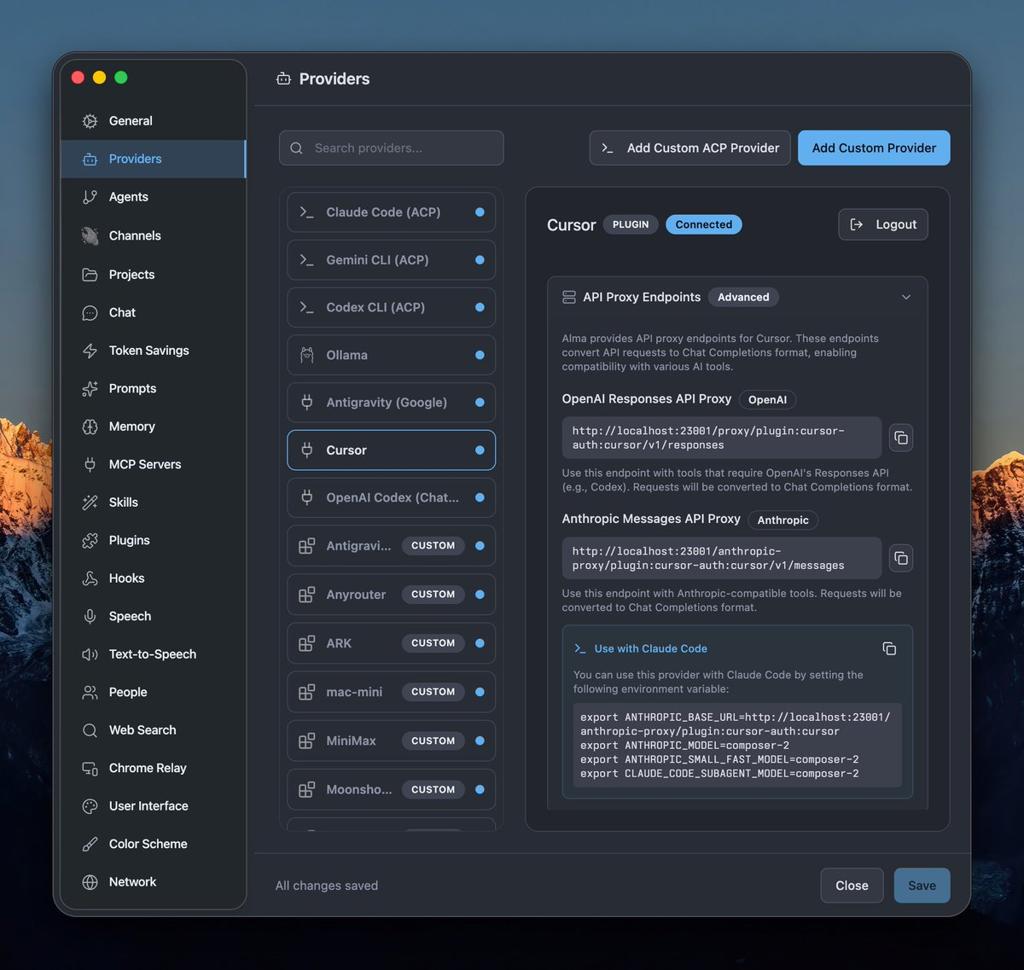Go to Channels settings

click(x=153, y=235)
